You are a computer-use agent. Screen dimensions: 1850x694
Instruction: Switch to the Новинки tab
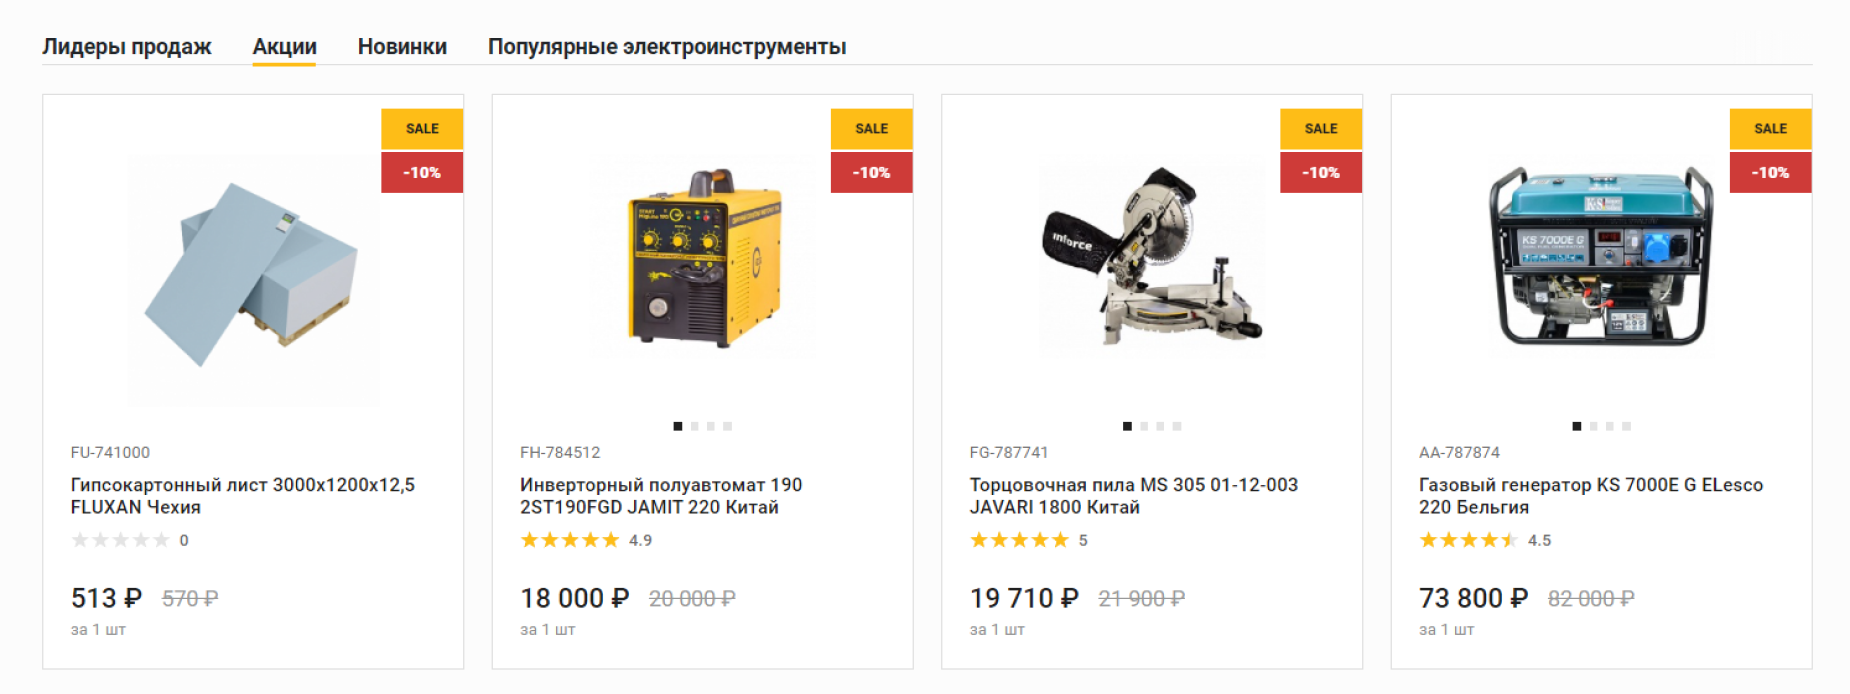click(x=402, y=46)
